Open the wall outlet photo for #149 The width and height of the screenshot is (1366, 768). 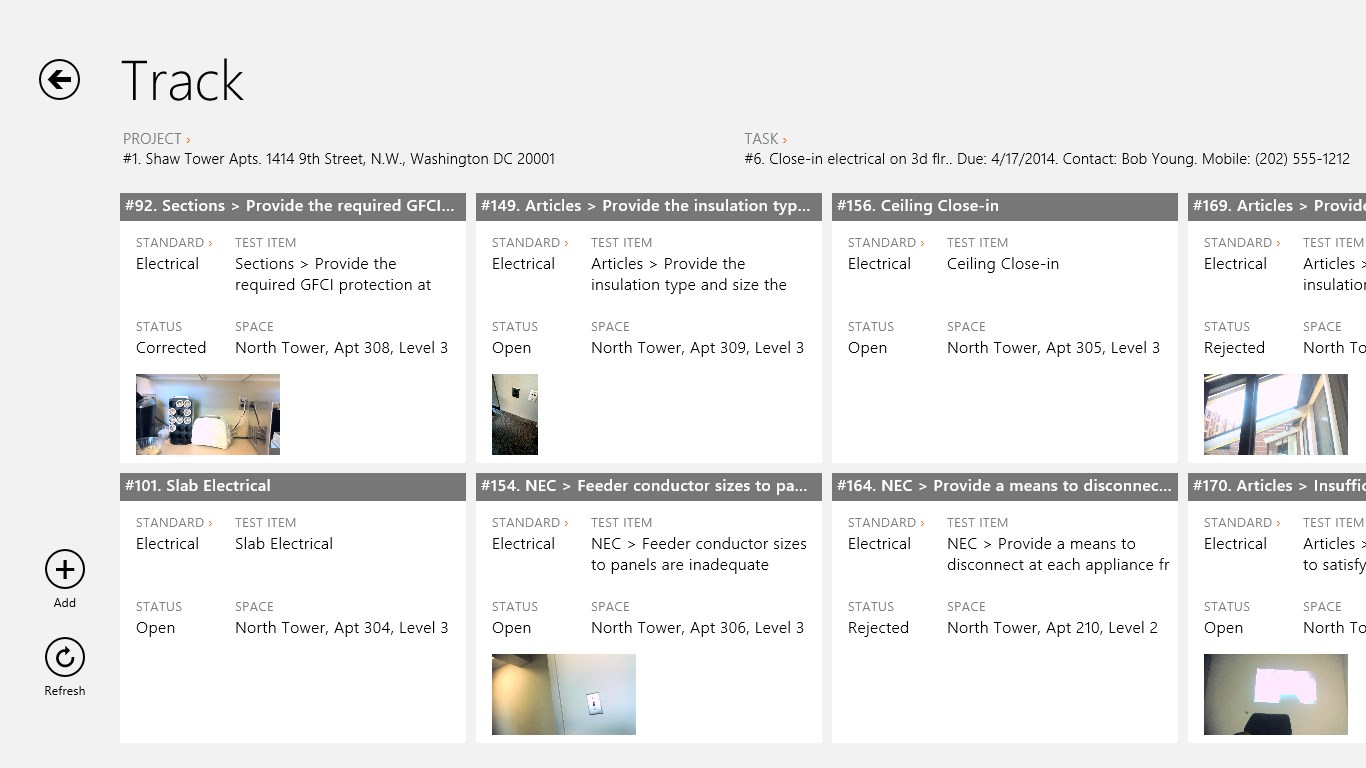point(515,414)
